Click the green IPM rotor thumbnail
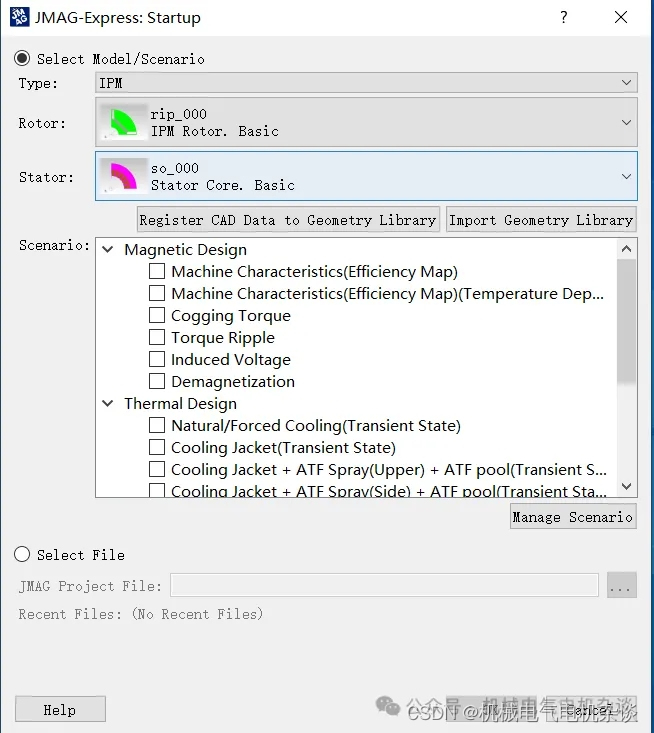 click(123, 122)
